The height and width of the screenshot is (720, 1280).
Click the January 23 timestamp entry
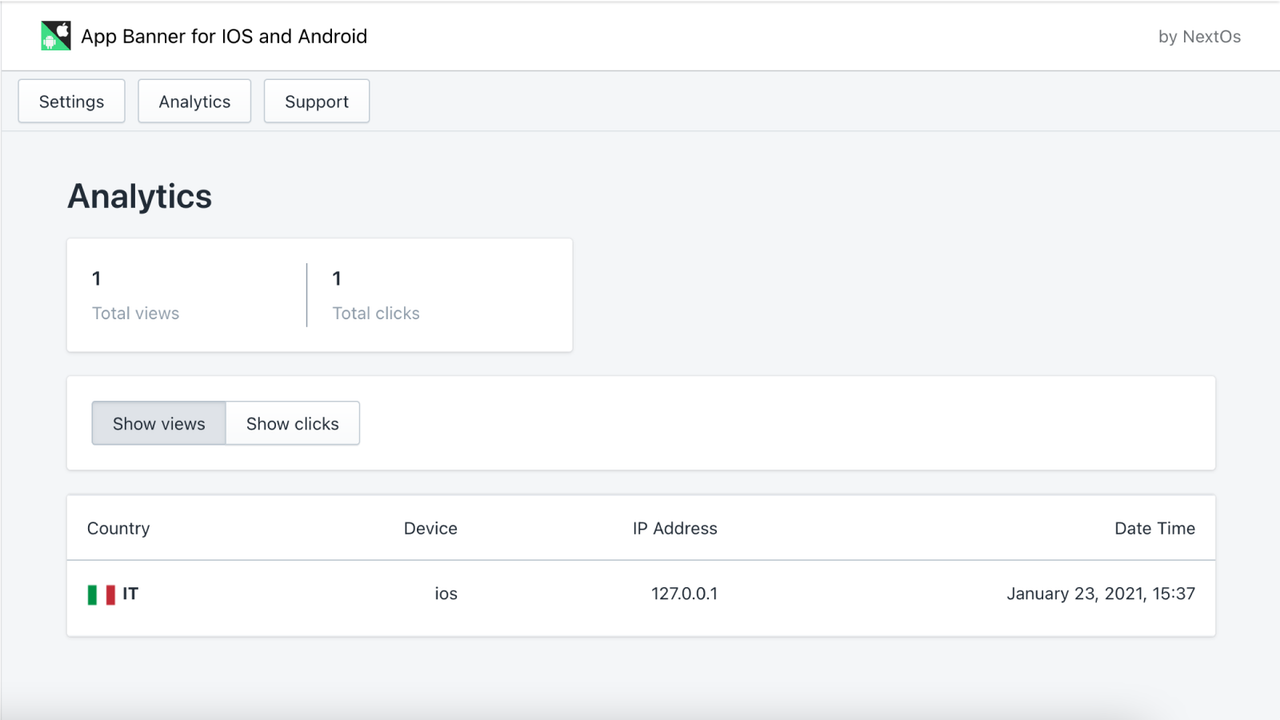point(1100,593)
